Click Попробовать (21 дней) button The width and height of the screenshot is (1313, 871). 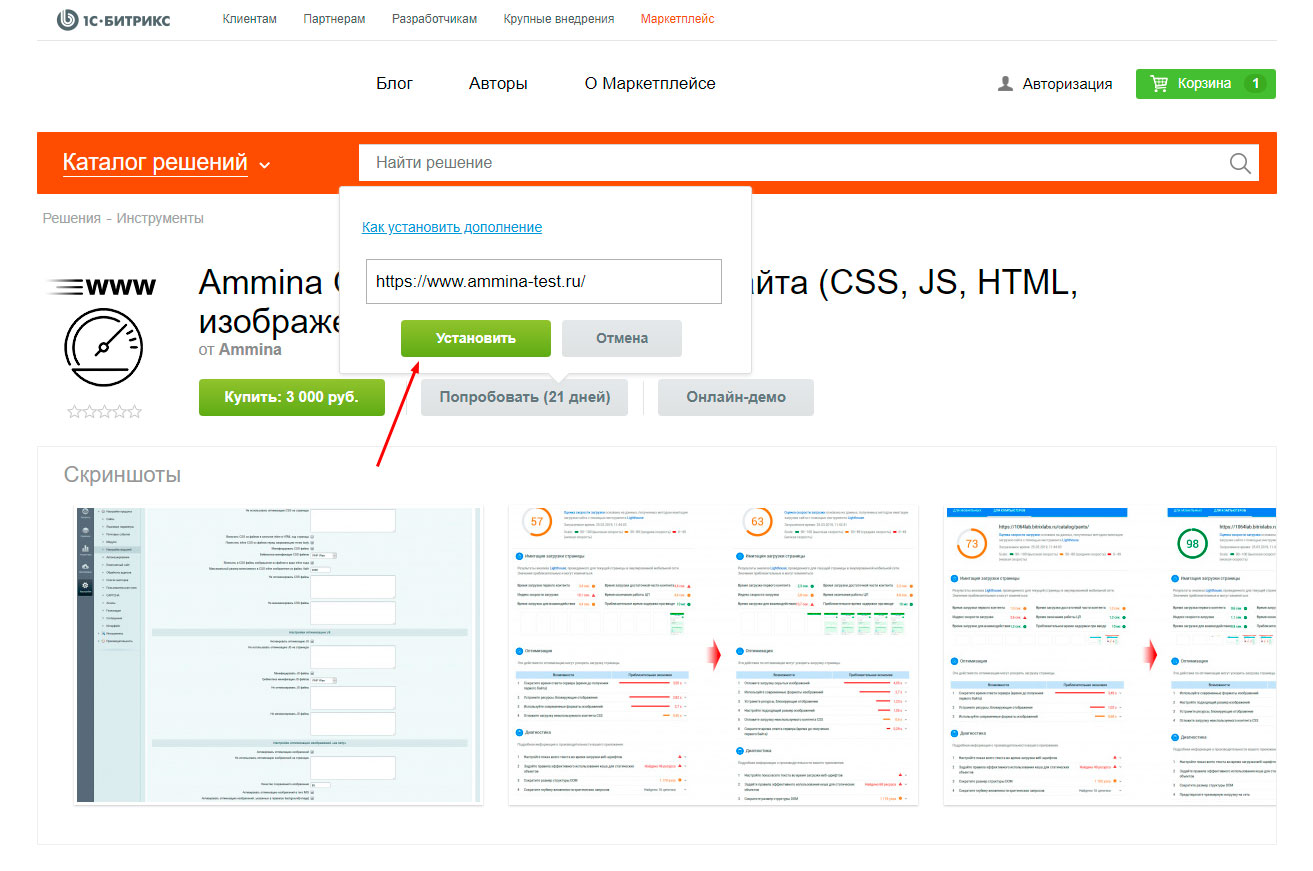[x=524, y=397]
